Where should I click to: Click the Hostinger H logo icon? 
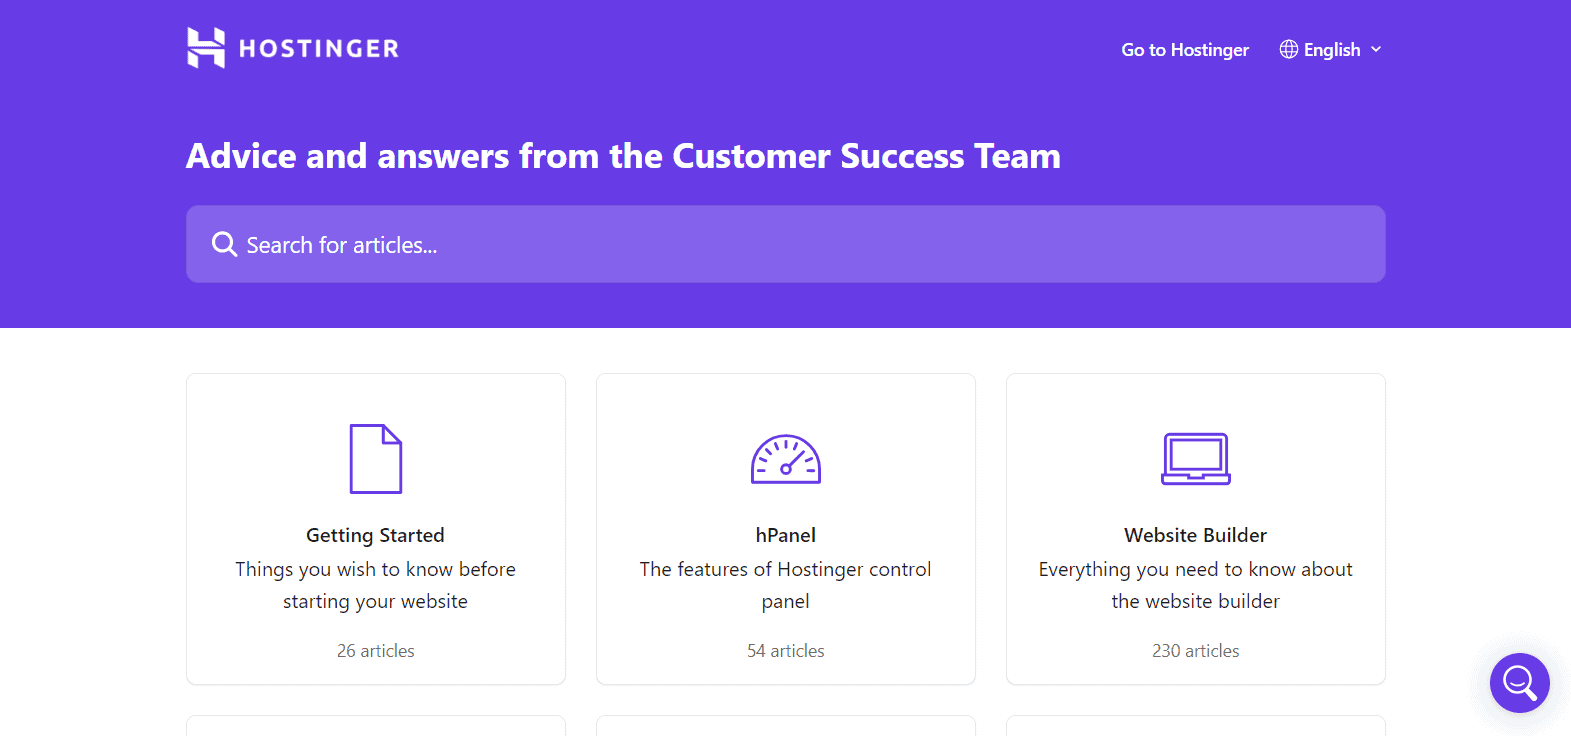click(206, 48)
